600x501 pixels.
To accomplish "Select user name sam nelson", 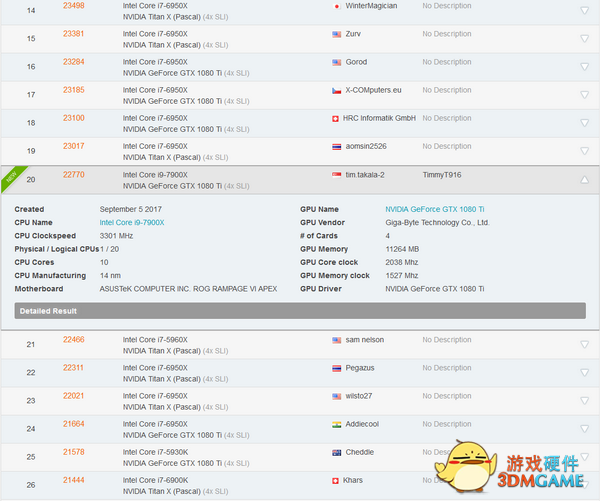I will coord(365,339).
